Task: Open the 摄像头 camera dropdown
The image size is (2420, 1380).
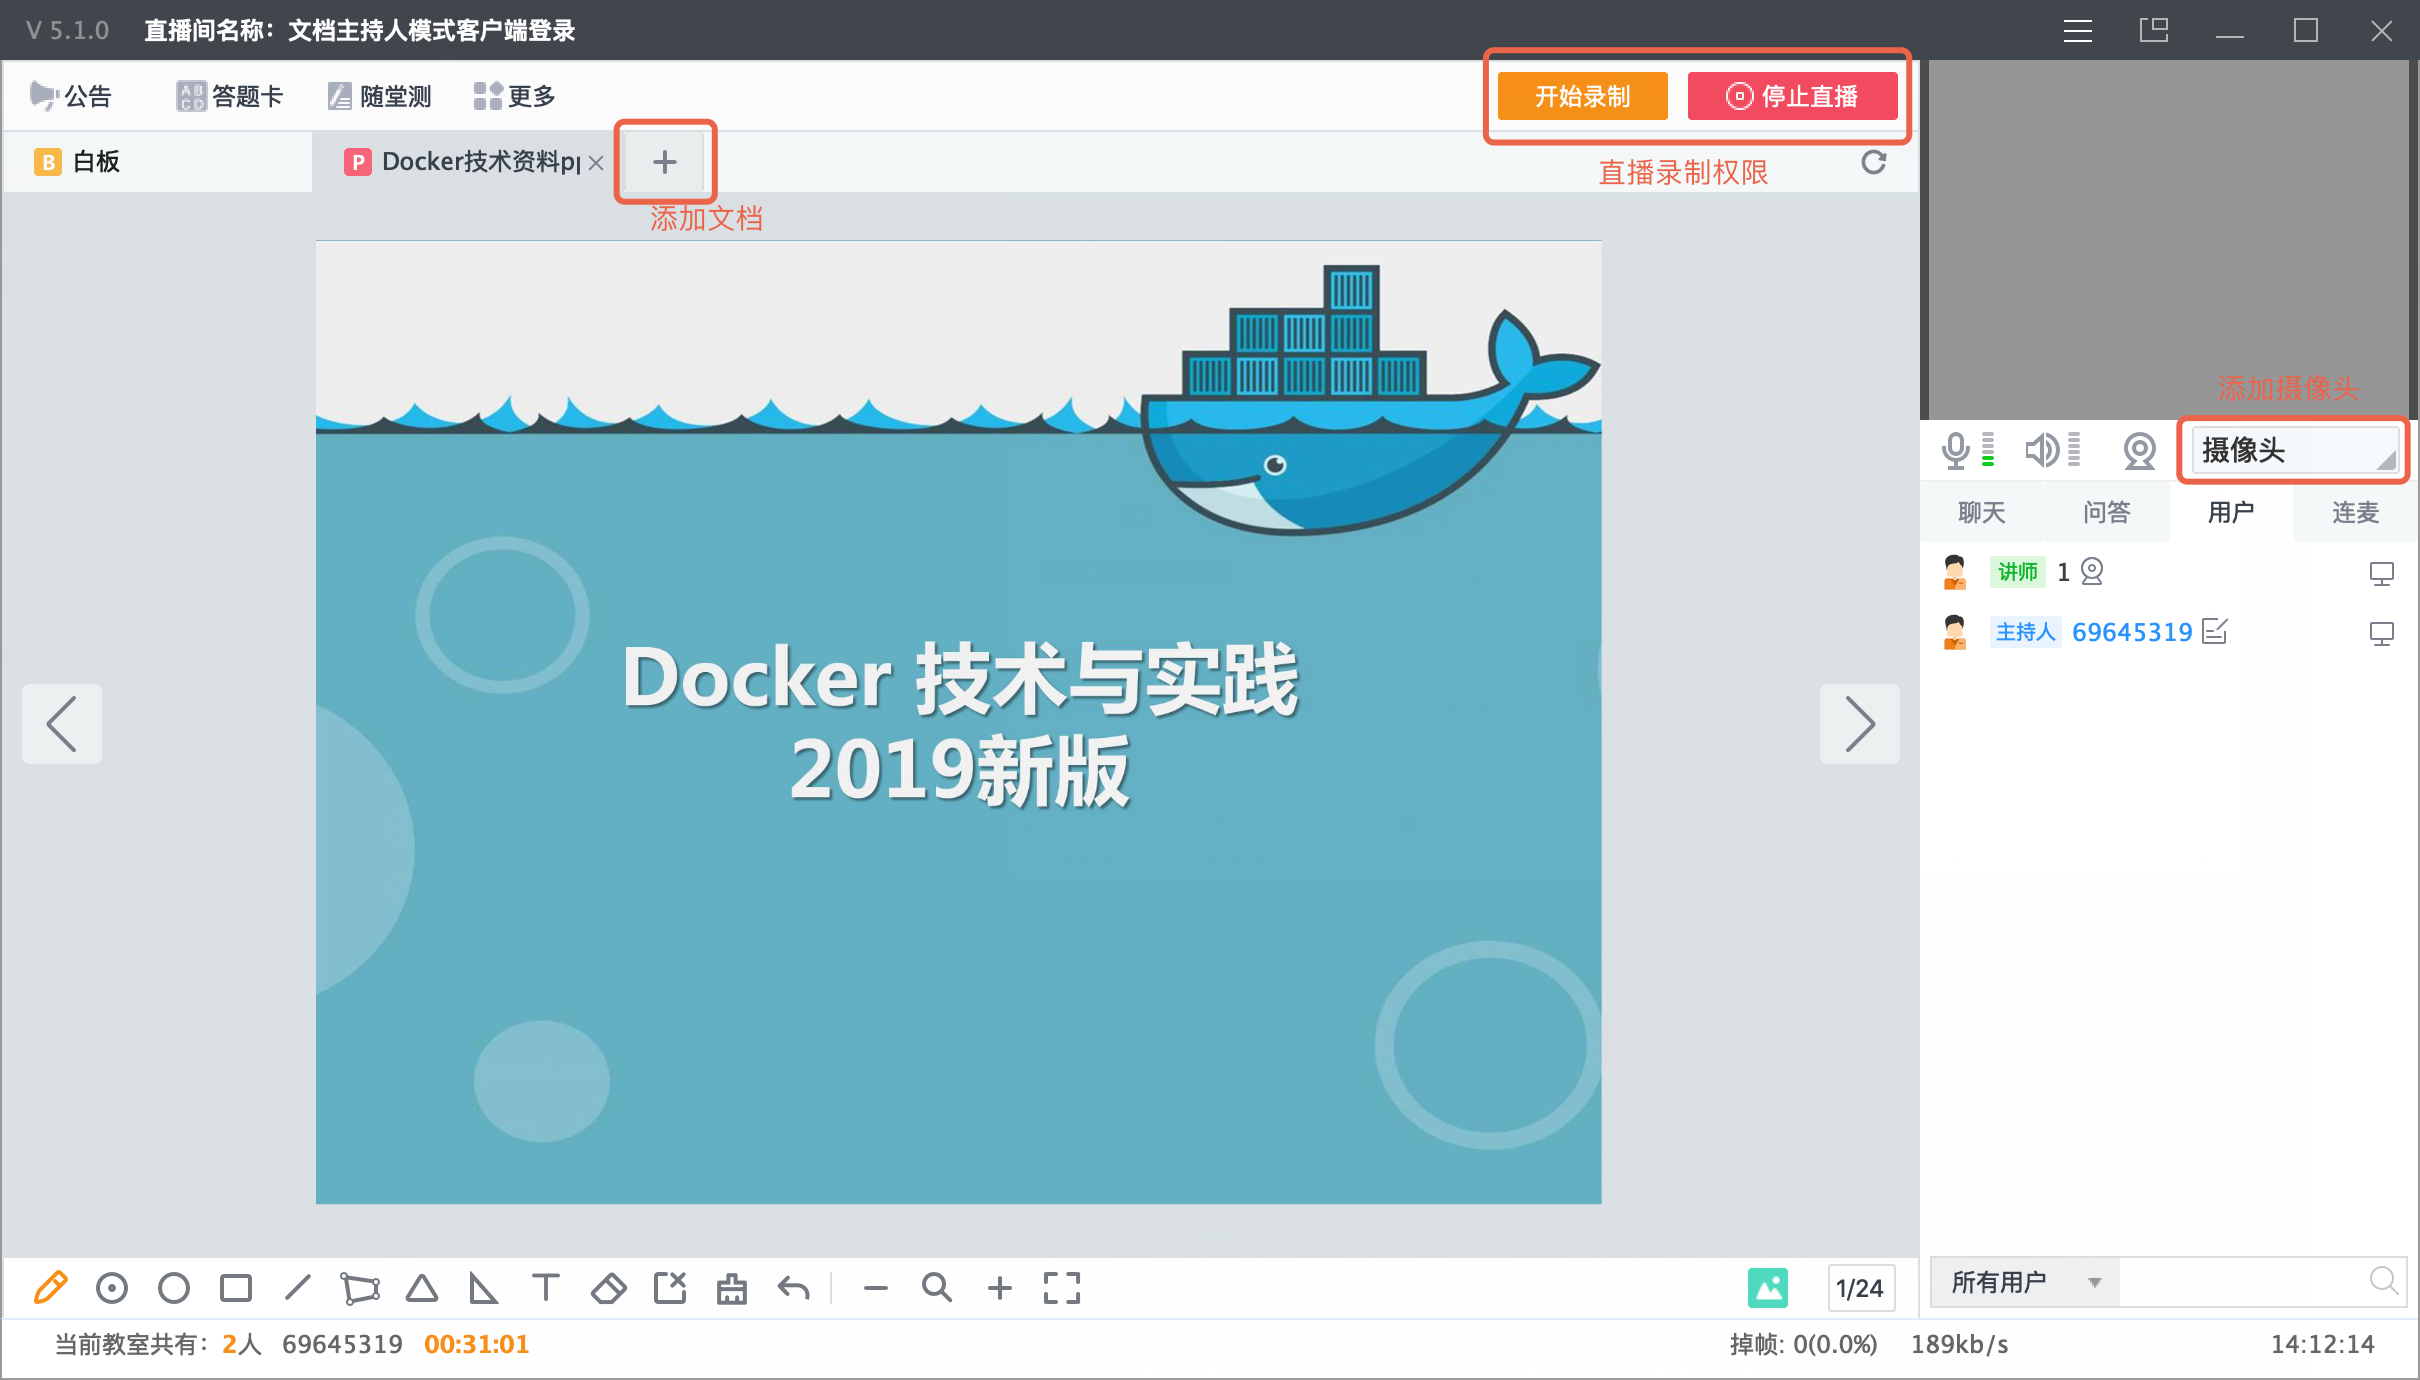Action: tap(2294, 450)
